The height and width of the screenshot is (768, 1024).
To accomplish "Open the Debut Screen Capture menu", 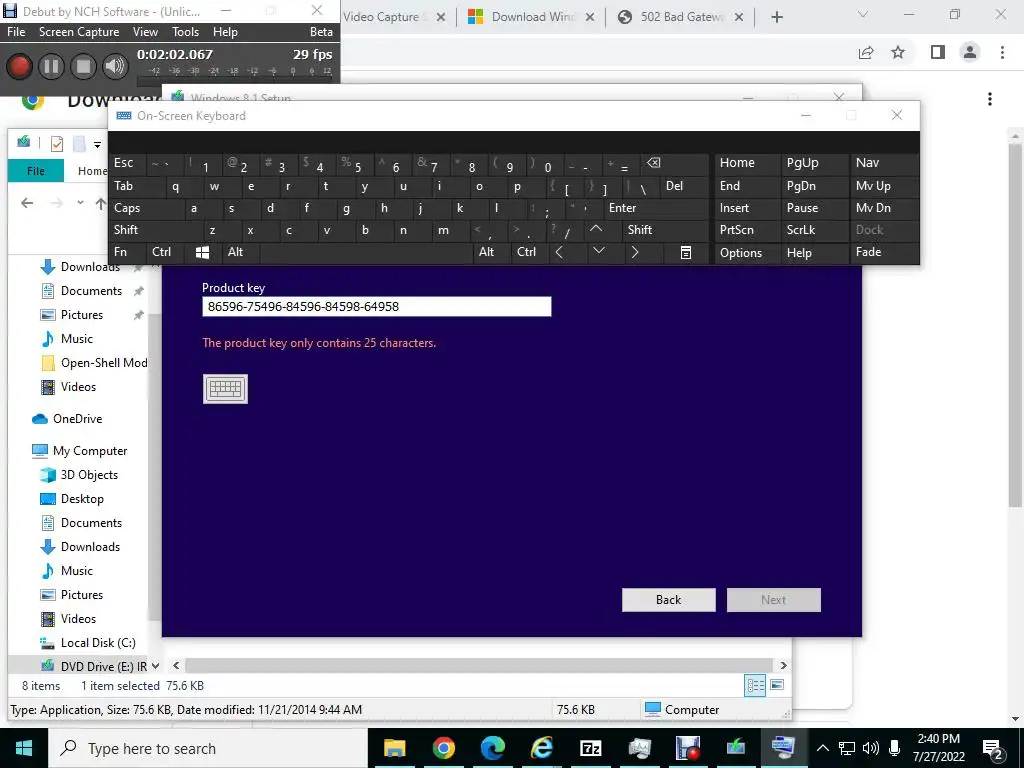I will 79,31.
